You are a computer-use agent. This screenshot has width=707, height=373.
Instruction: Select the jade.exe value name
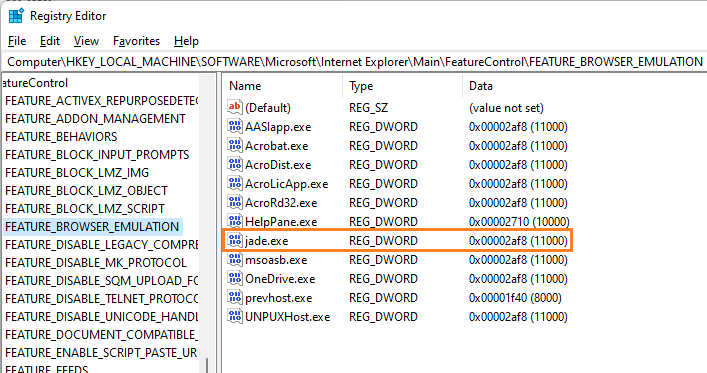[x=266, y=241]
